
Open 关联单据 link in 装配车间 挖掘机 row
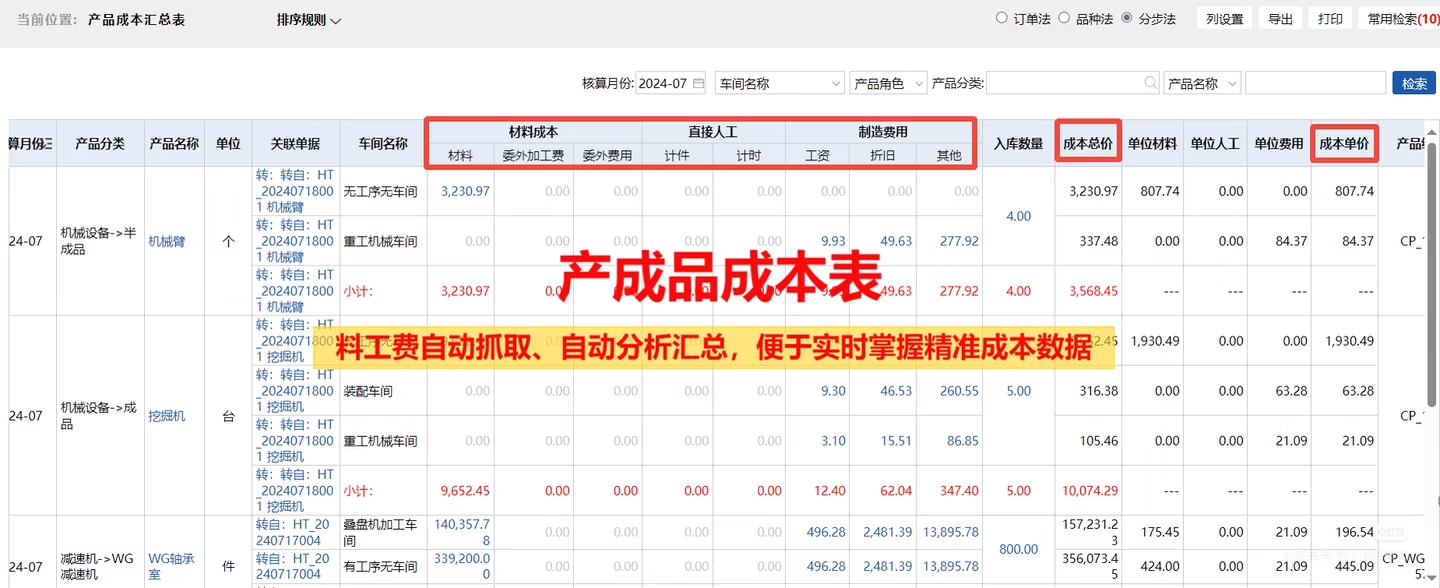[294, 391]
